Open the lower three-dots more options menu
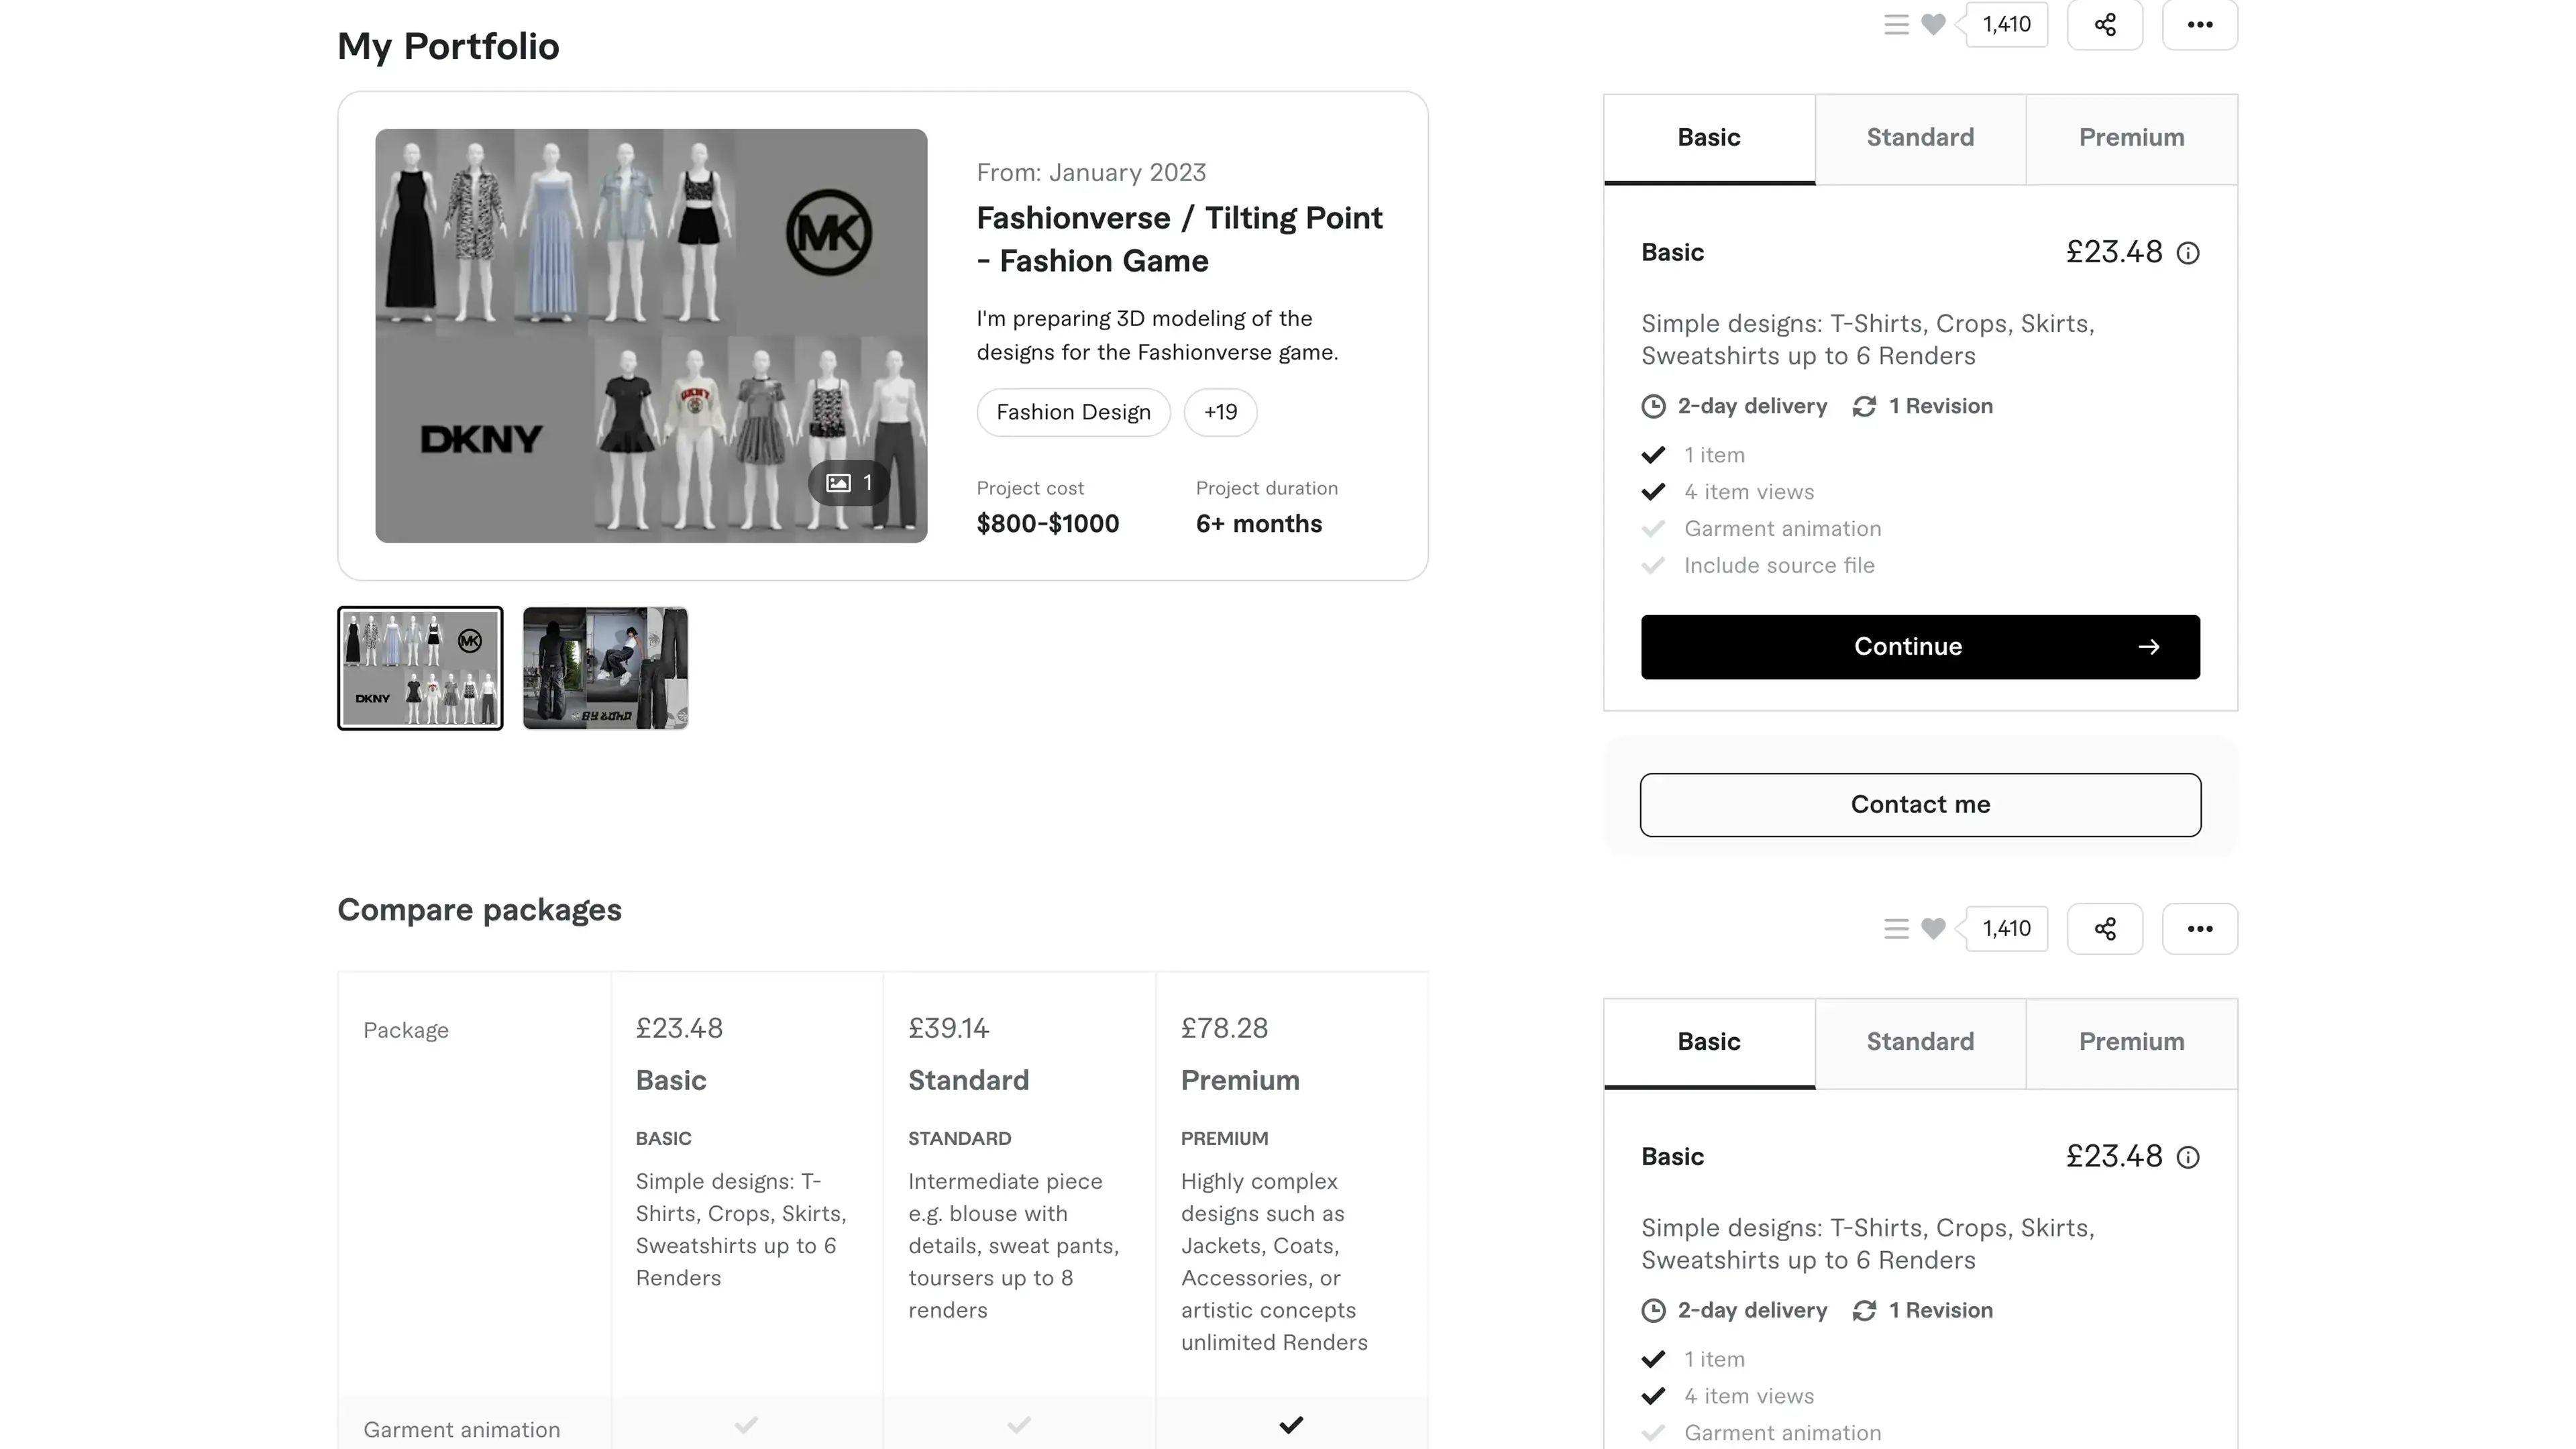The height and width of the screenshot is (1449, 2576). coord(2199,929)
